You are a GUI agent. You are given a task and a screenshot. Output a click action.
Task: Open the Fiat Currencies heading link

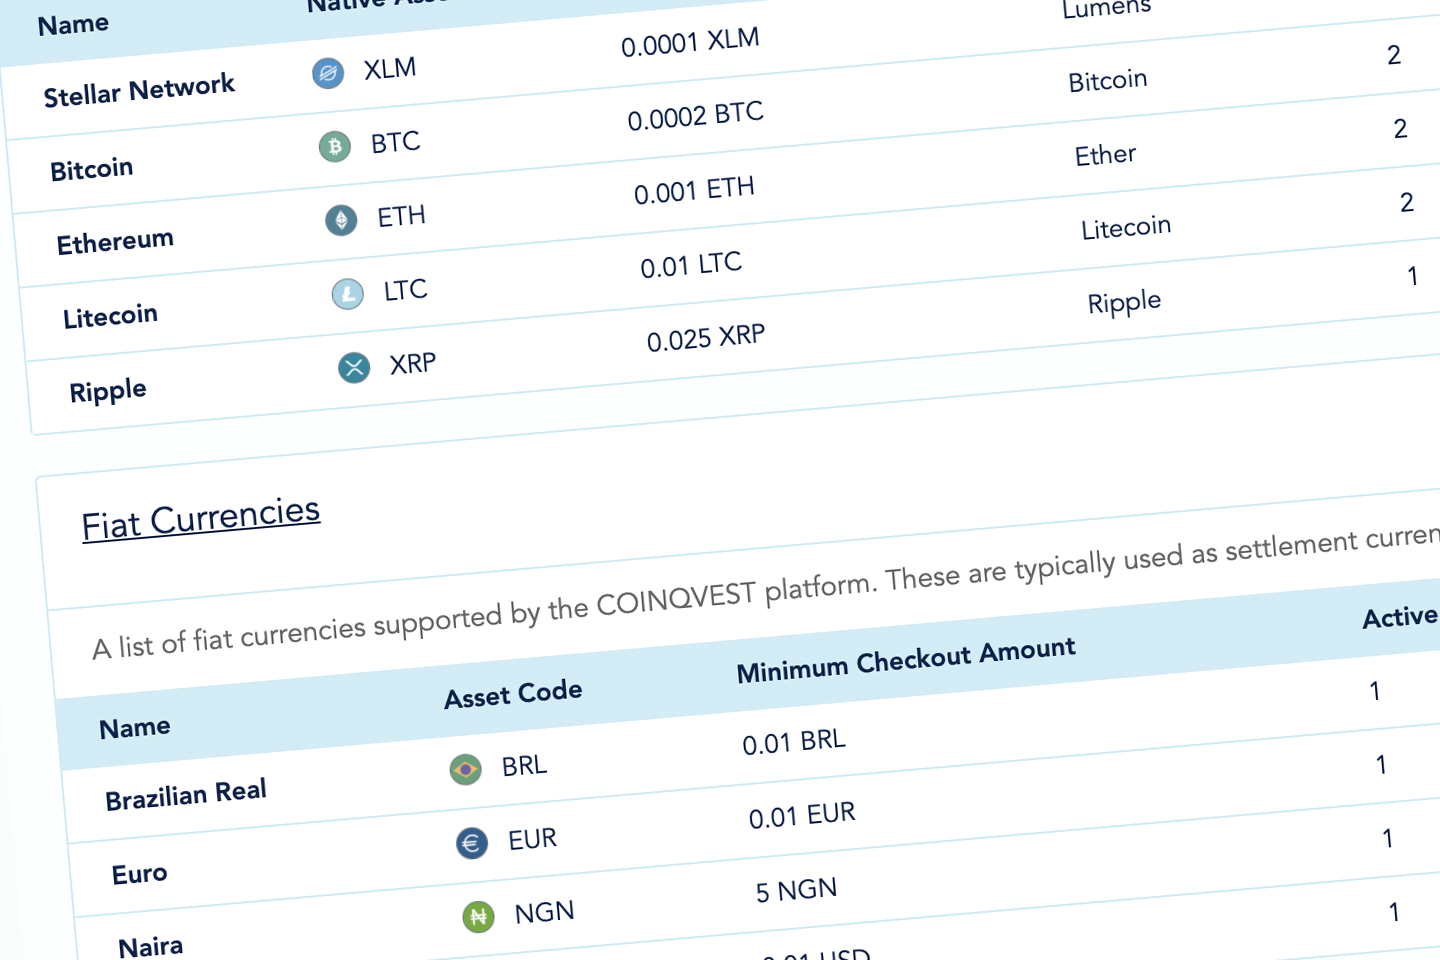201,518
